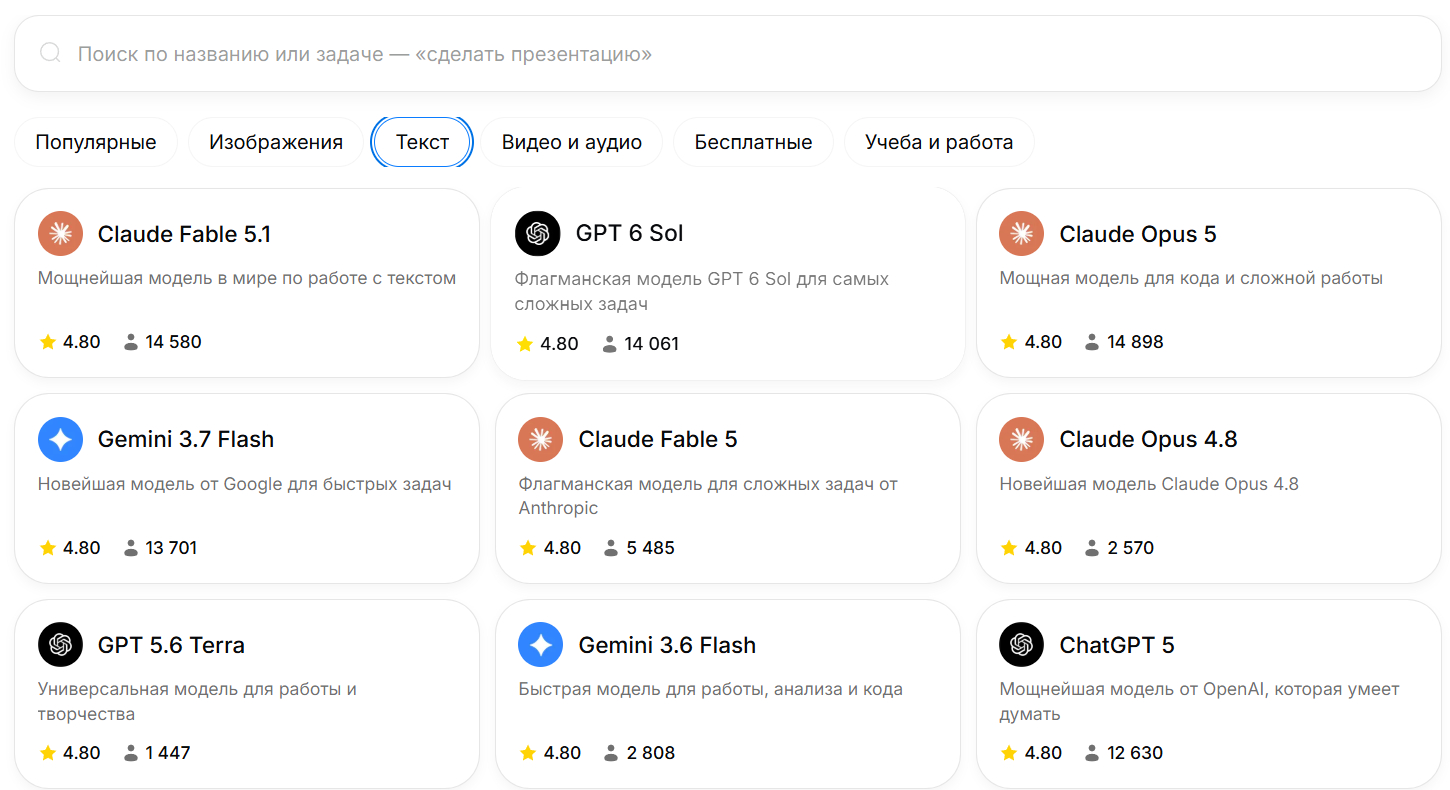This screenshot has height=790, width=1450.
Task: Open the Видео и аудио tab
Action: [572, 142]
